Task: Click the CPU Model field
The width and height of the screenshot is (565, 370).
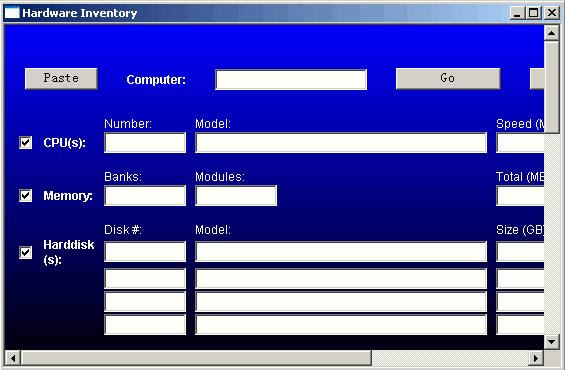Action: [x=341, y=143]
